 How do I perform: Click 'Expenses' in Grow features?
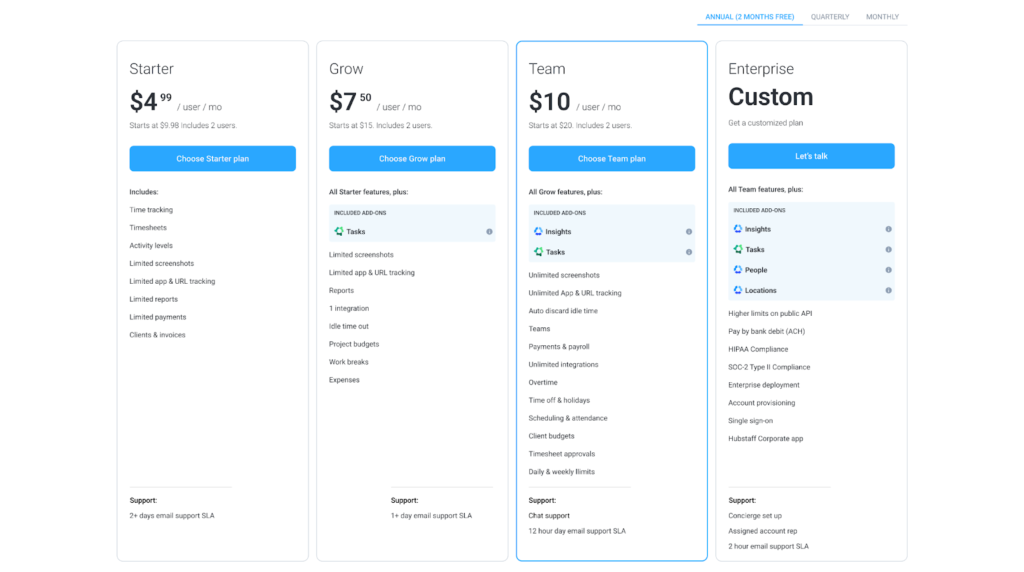[x=344, y=380]
